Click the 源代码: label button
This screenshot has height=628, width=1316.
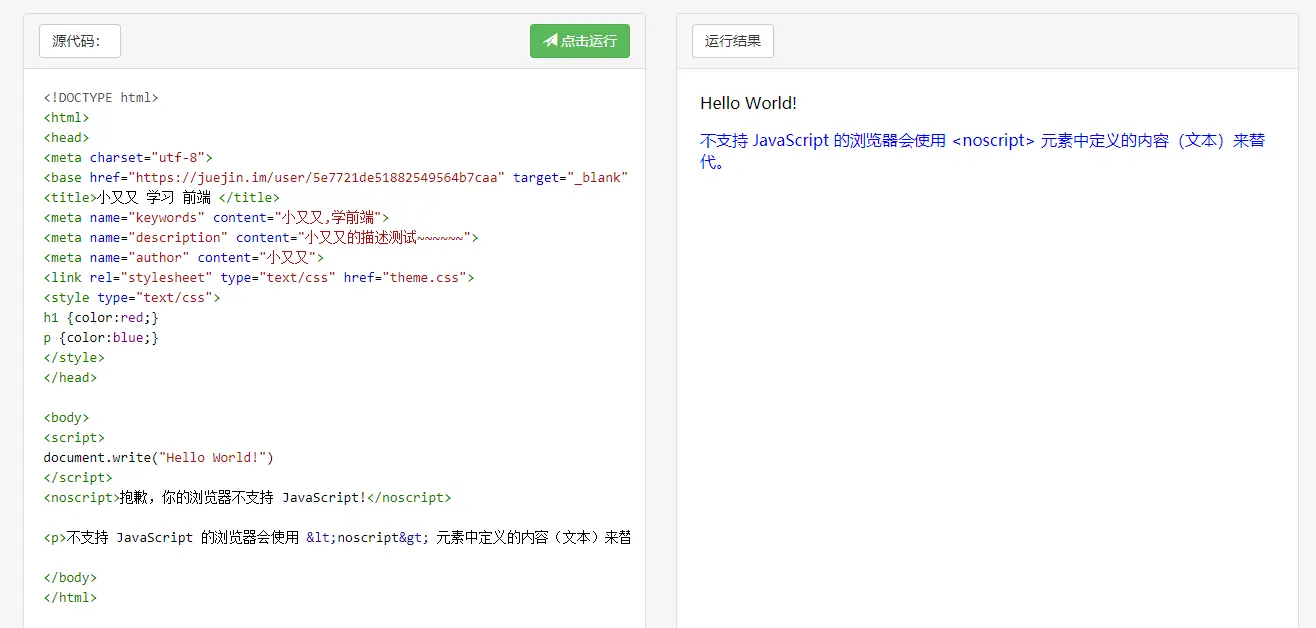point(80,41)
